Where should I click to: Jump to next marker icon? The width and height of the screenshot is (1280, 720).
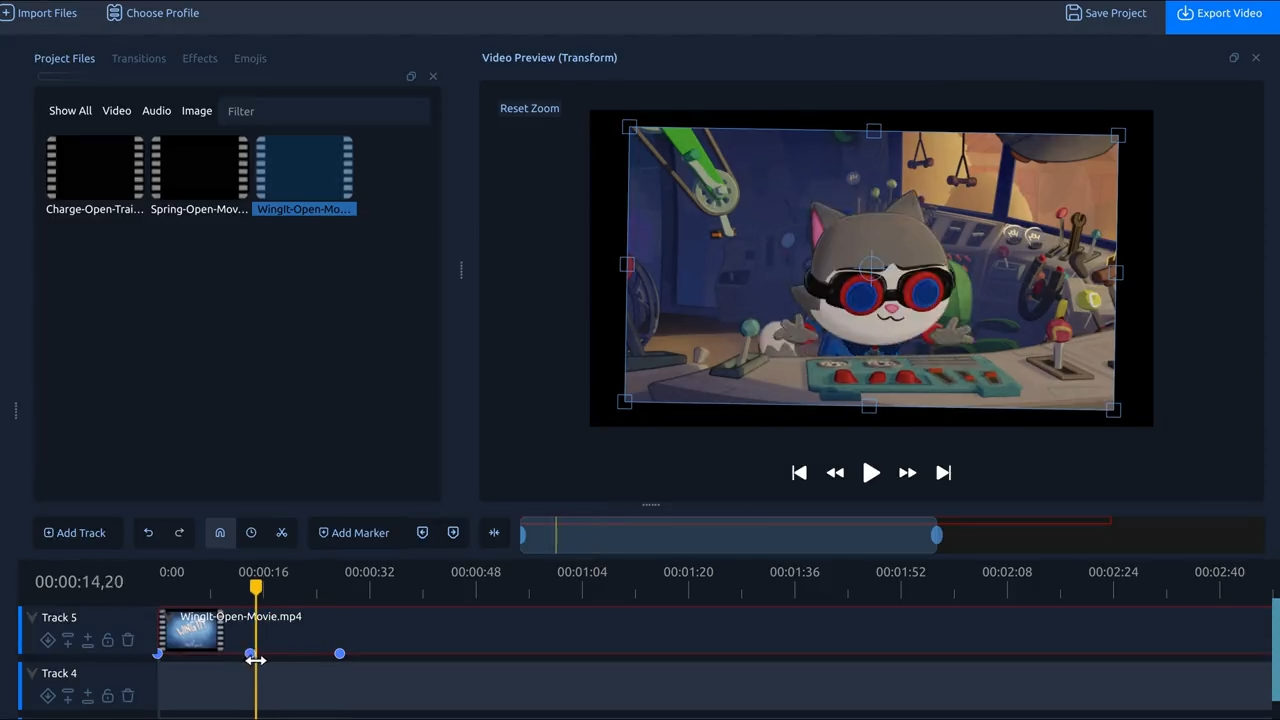(453, 532)
